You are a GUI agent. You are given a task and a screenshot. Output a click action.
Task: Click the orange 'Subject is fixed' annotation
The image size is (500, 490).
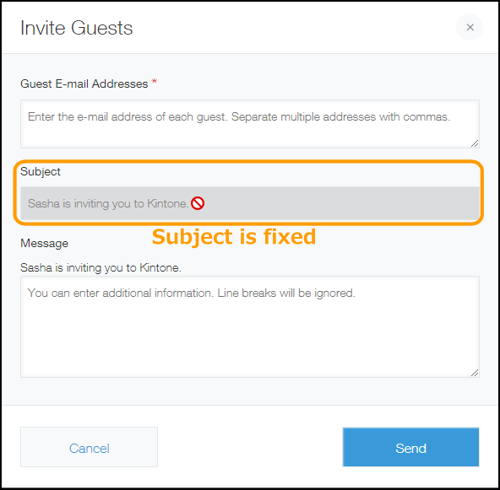pyautogui.click(x=234, y=237)
